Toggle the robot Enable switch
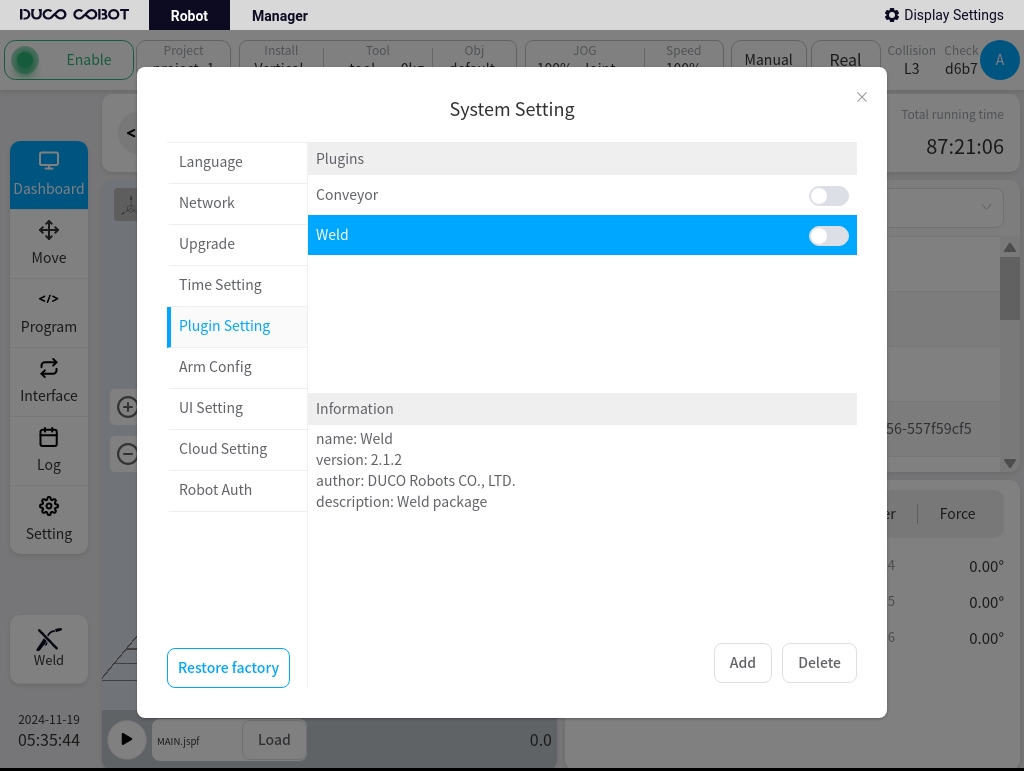Image resolution: width=1024 pixels, height=771 pixels. 25,61
